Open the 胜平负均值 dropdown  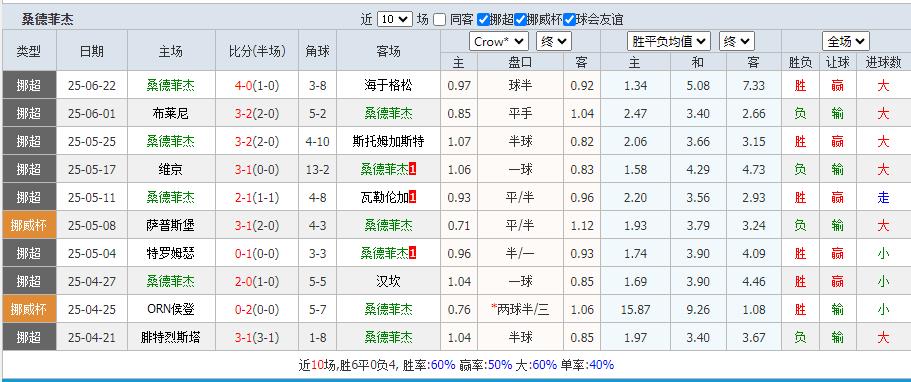tap(669, 41)
